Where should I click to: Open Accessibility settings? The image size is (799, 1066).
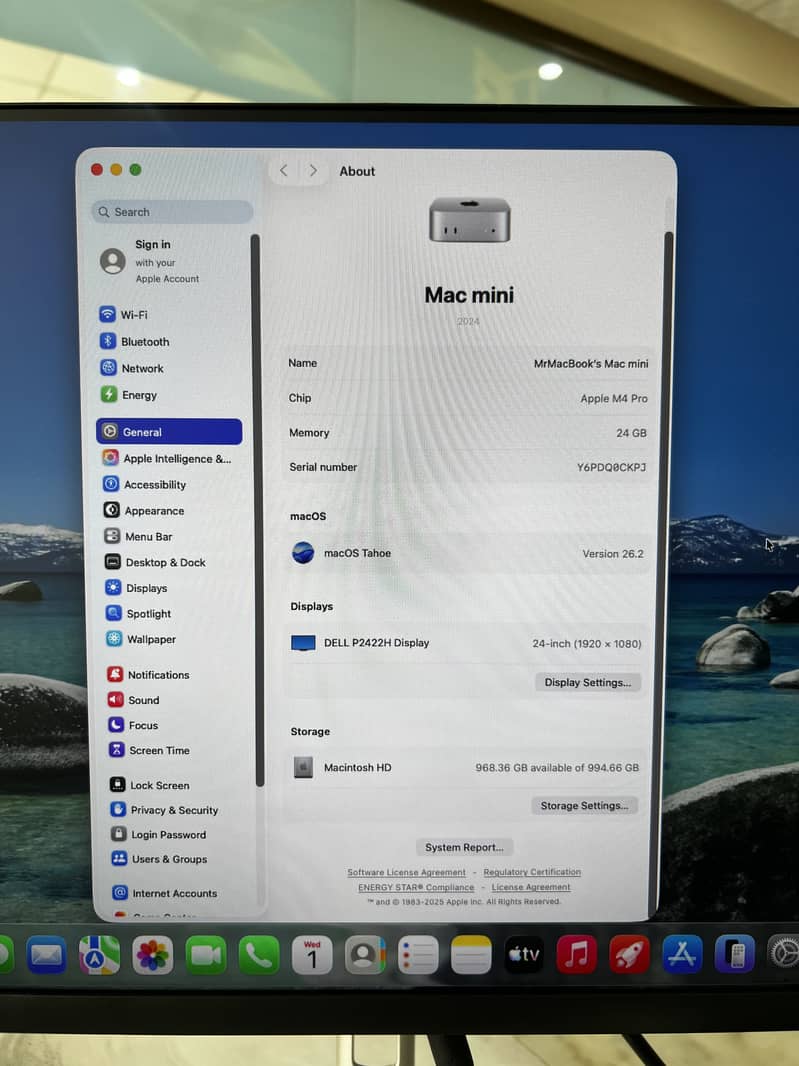click(144, 484)
